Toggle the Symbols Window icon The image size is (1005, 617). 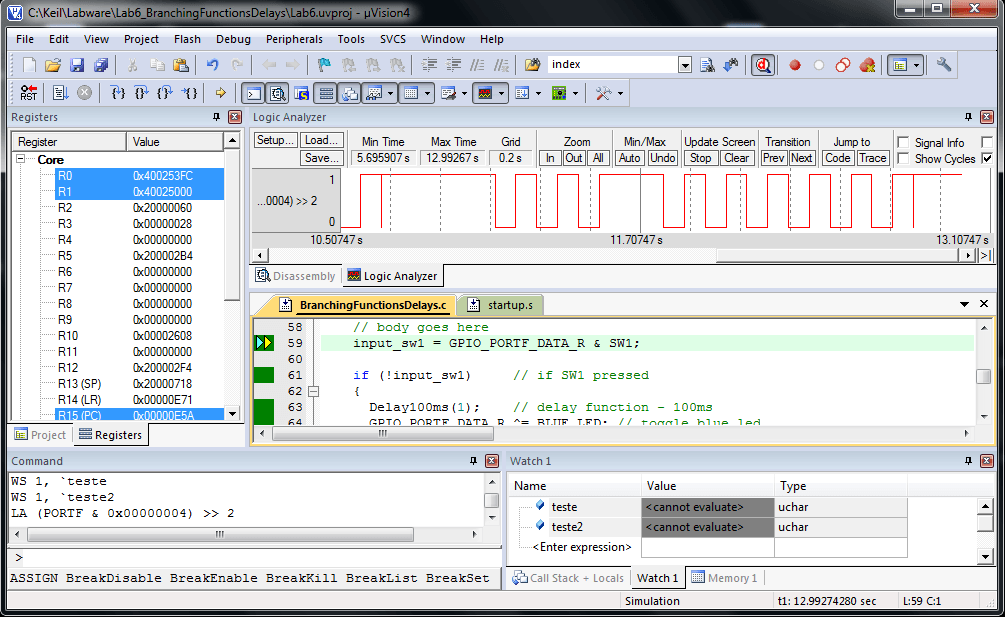click(302, 94)
